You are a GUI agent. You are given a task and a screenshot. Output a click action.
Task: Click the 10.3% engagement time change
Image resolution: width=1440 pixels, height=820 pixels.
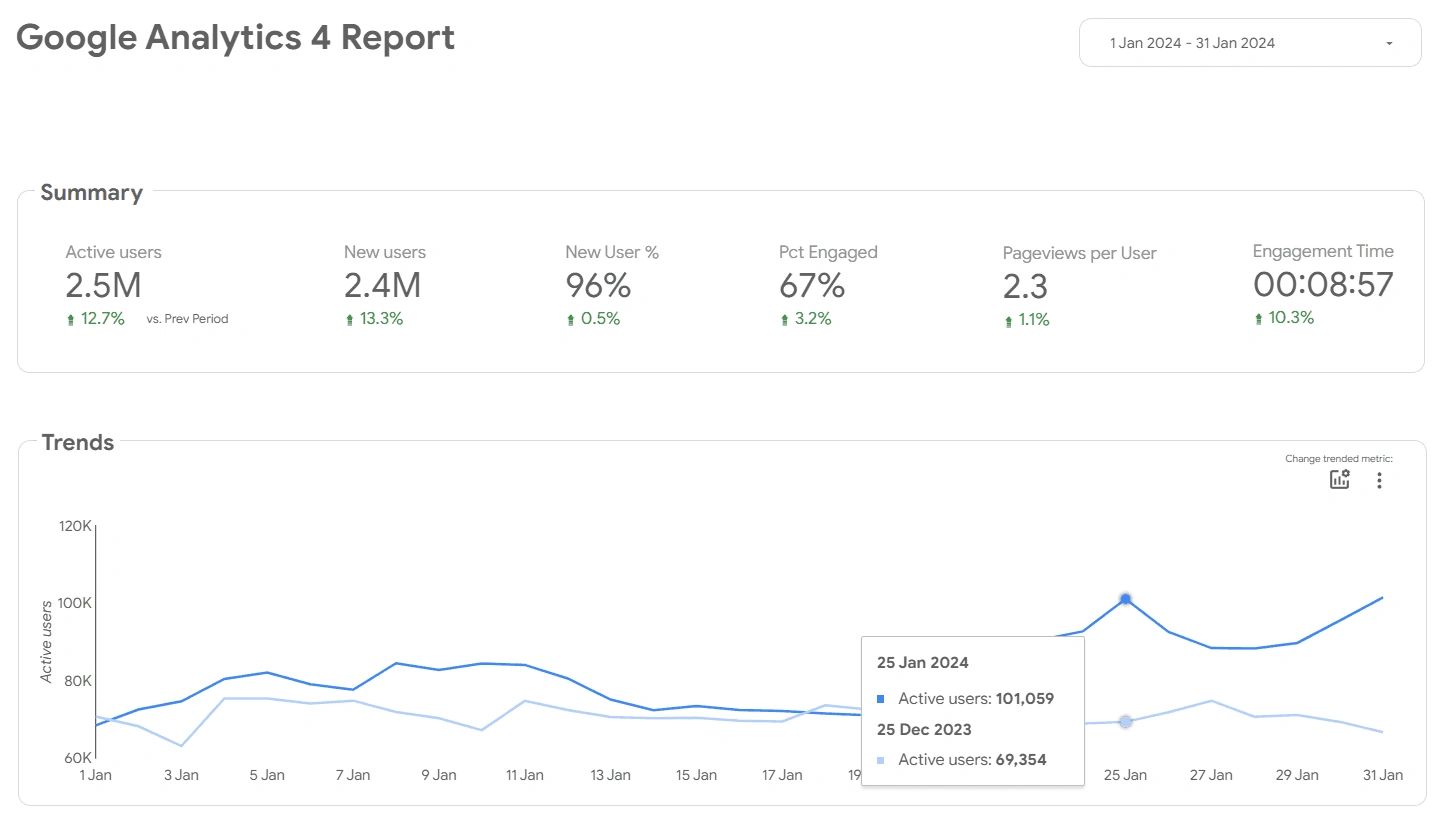pyautogui.click(x=1284, y=318)
